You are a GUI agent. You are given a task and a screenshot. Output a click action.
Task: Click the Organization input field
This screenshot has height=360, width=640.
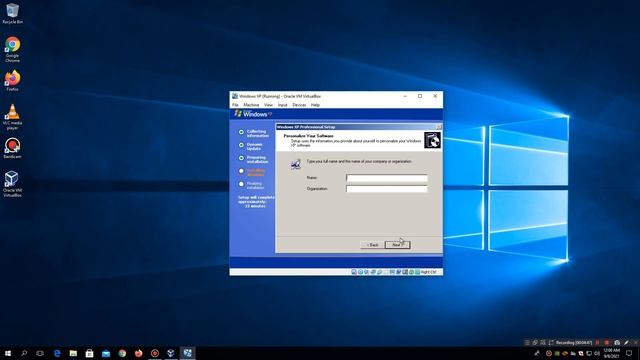coord(387,189)
